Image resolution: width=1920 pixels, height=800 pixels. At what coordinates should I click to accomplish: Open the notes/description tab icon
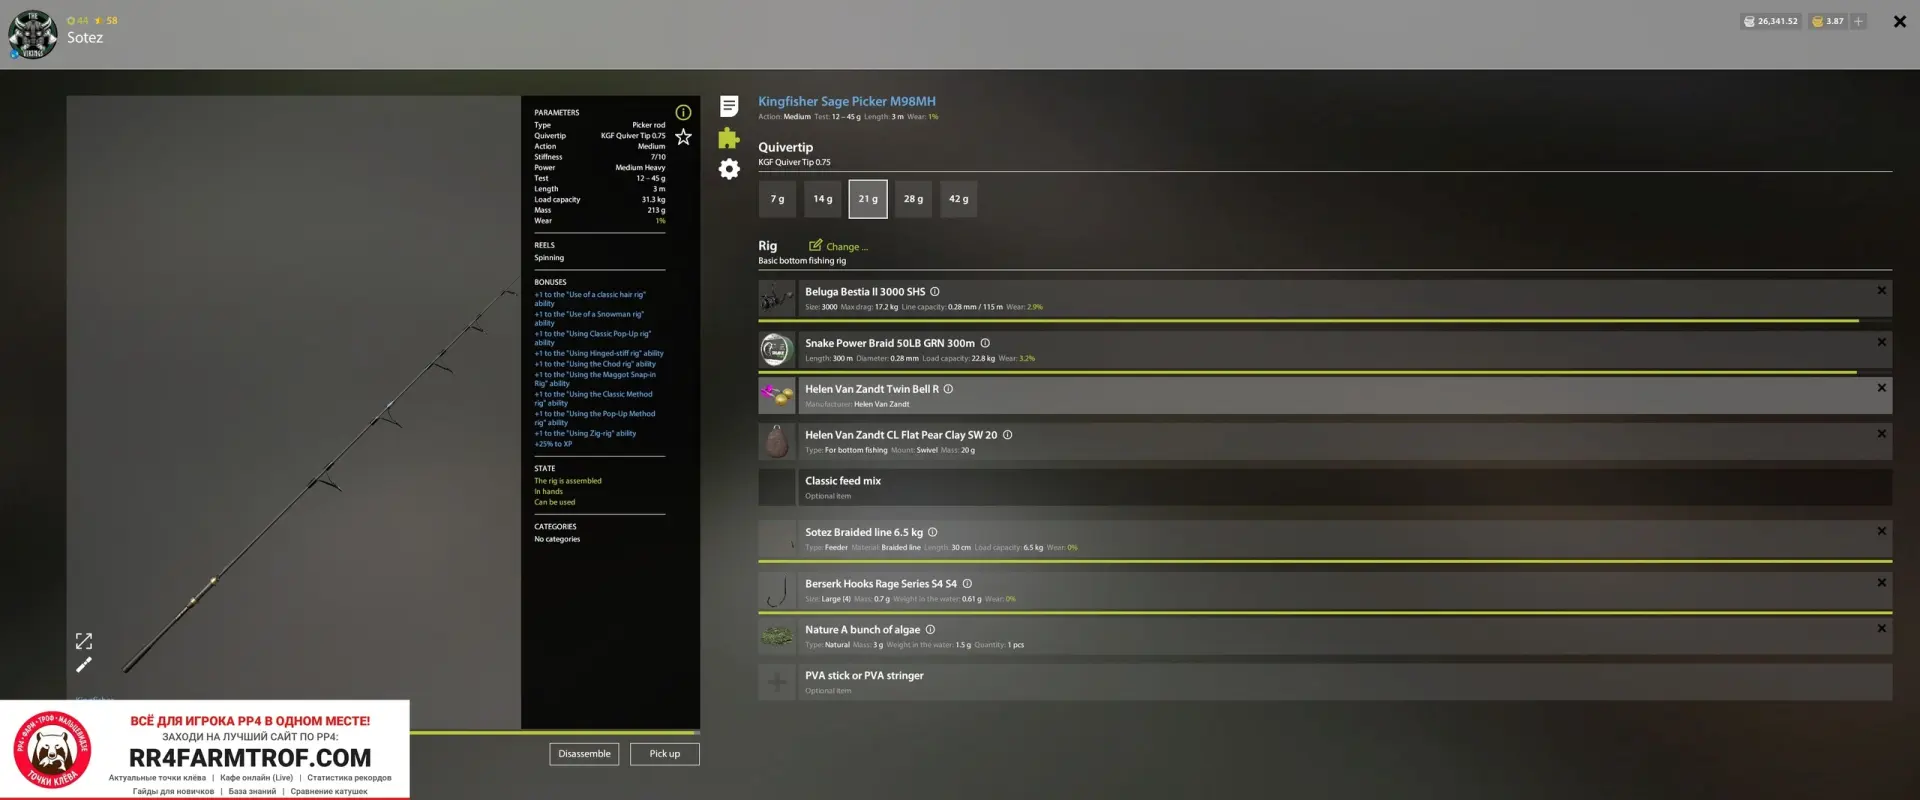(x=729, y=106)
